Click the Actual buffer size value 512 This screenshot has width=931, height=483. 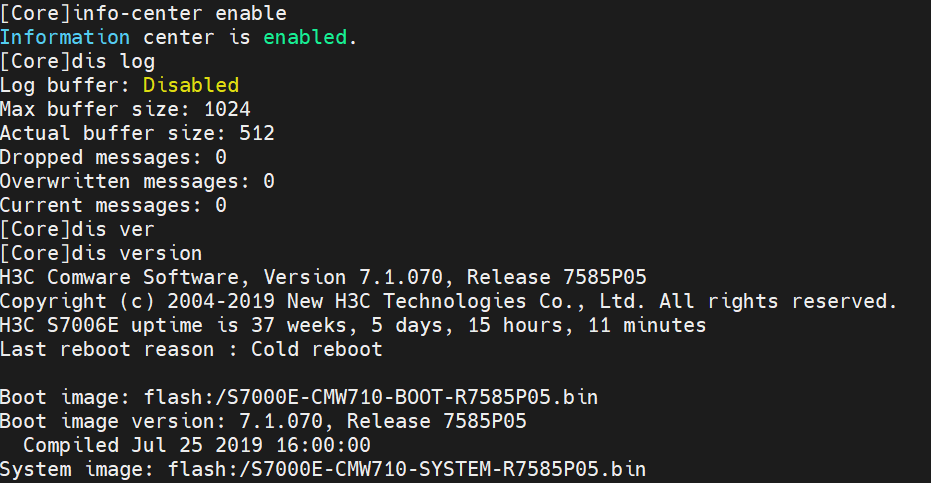tap(257, 133)
